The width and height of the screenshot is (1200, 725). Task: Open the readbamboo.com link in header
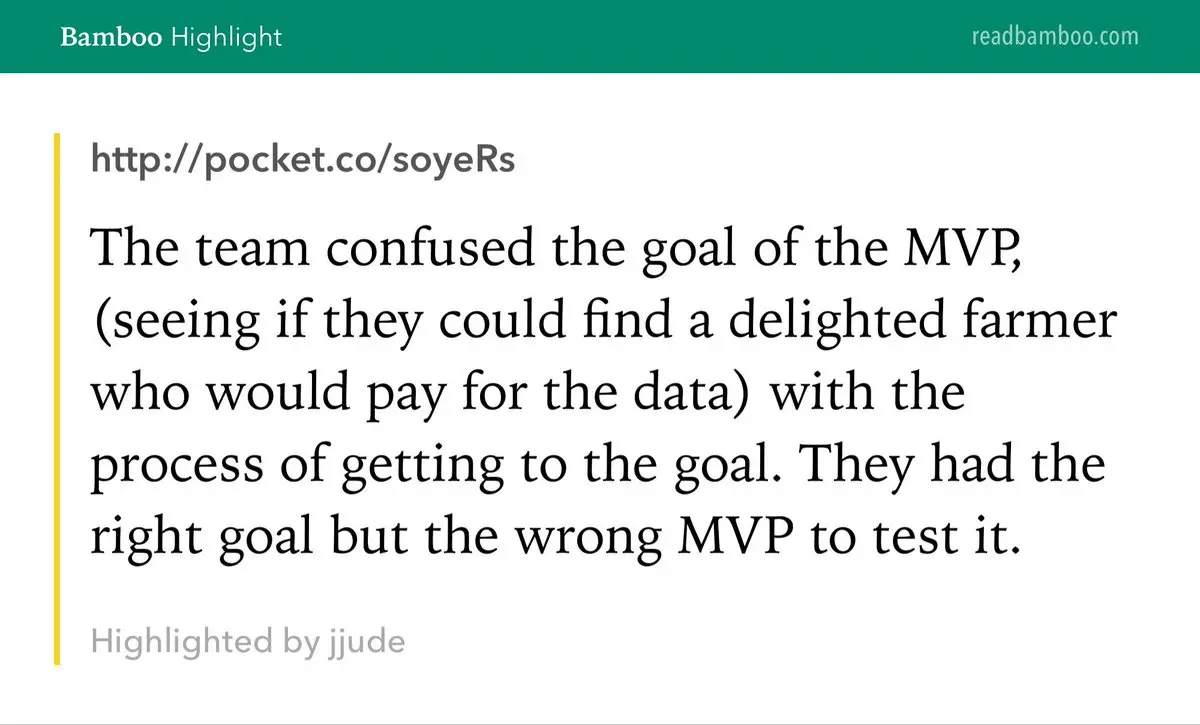click(1055, 37)
